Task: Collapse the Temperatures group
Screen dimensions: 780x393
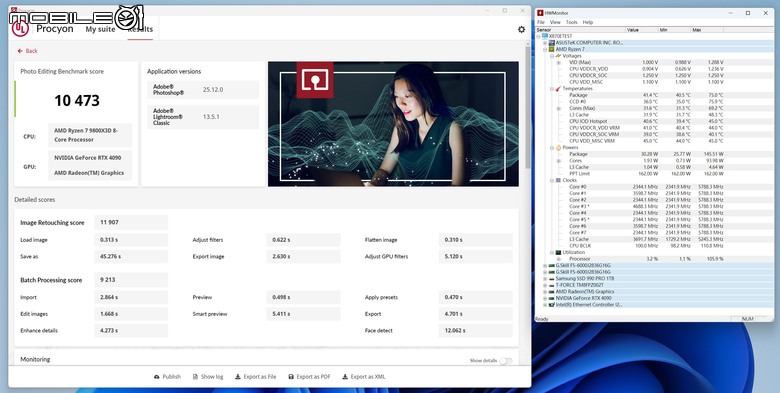Action: click(552, 89)
